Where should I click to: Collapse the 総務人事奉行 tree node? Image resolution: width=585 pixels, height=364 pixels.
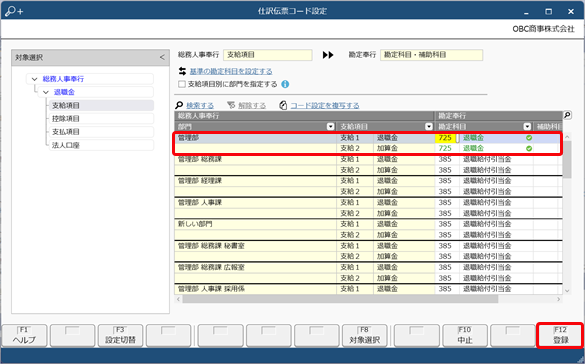[x=35, y=79]
